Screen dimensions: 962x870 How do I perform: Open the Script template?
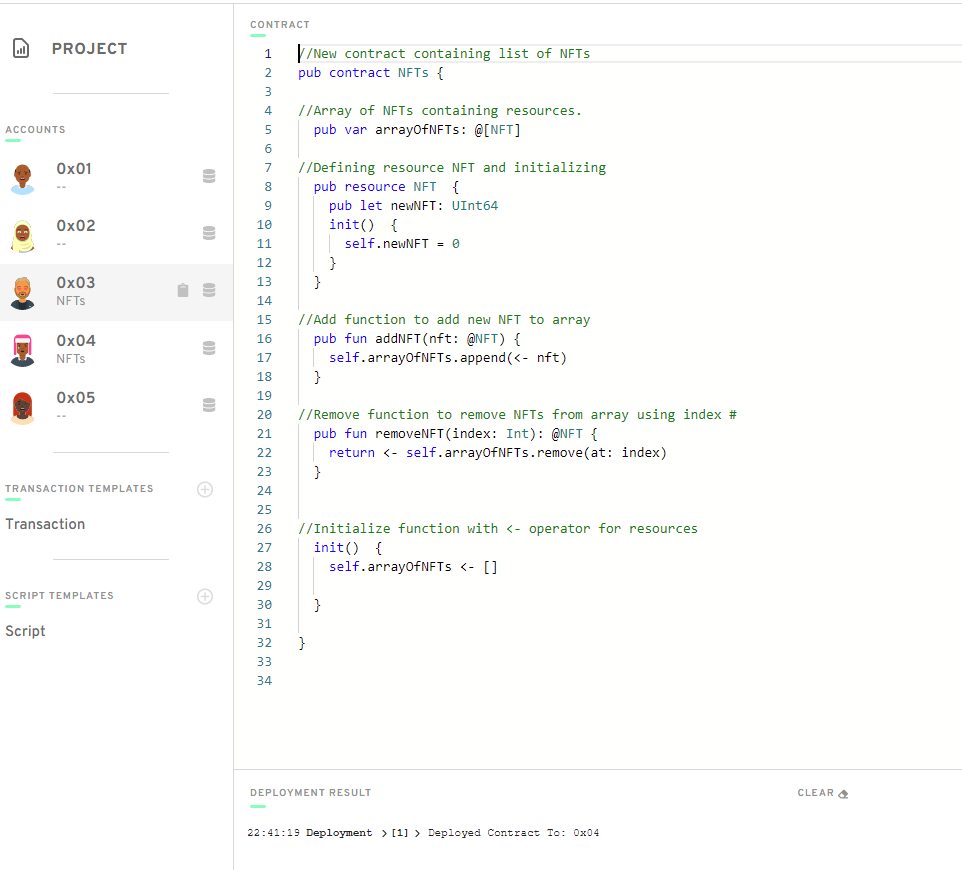pyautogui.click(x=25, y=631)
